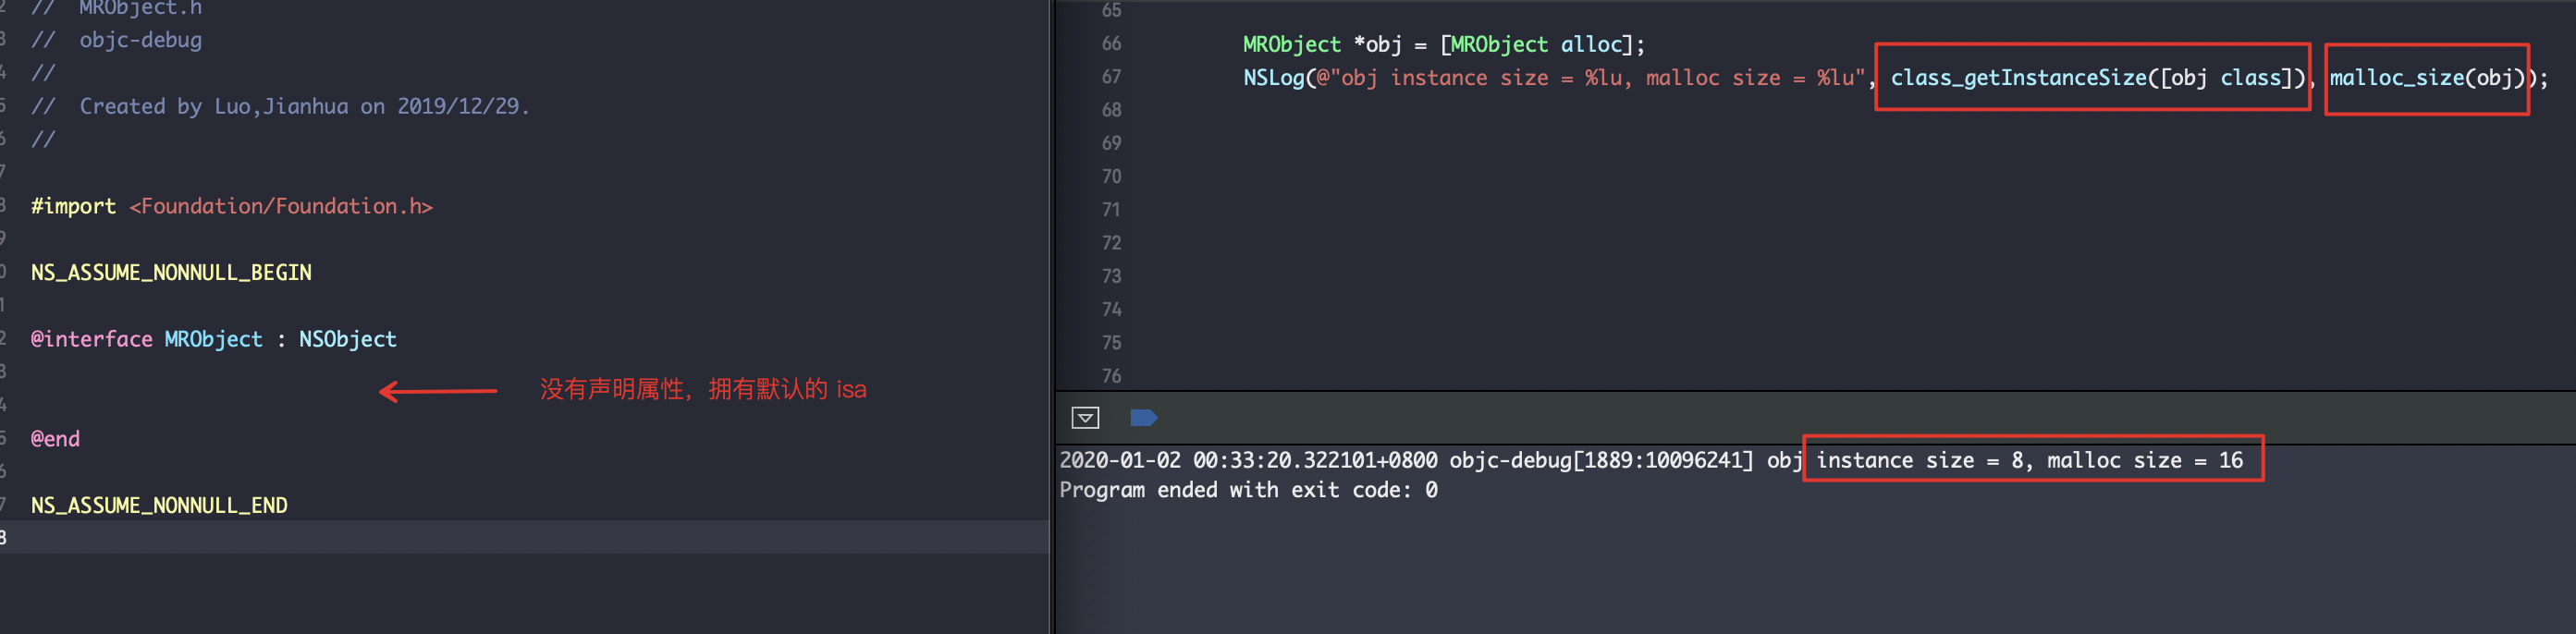The width and height of the screenshot is (2576, 634).
Task: Click NS_ASSUME_NONNULL_END macro
Action: click(x=159, y=505)
